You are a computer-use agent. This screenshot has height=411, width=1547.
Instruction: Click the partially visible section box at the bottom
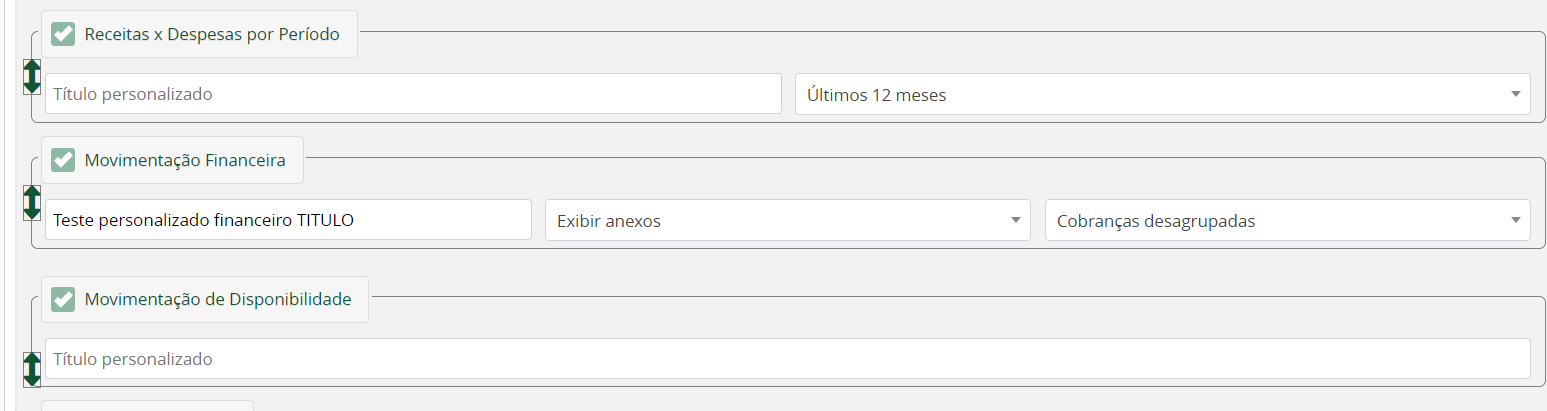click(x=147, y=406)
